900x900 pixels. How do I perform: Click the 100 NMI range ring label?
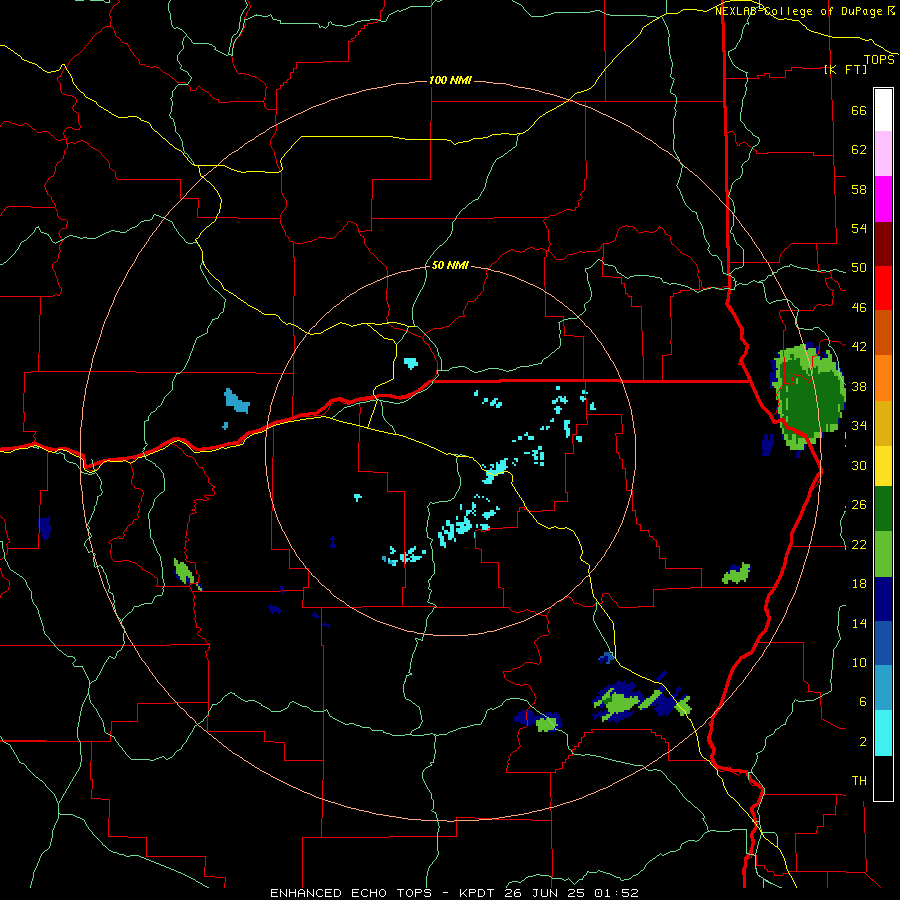(450, 80)
